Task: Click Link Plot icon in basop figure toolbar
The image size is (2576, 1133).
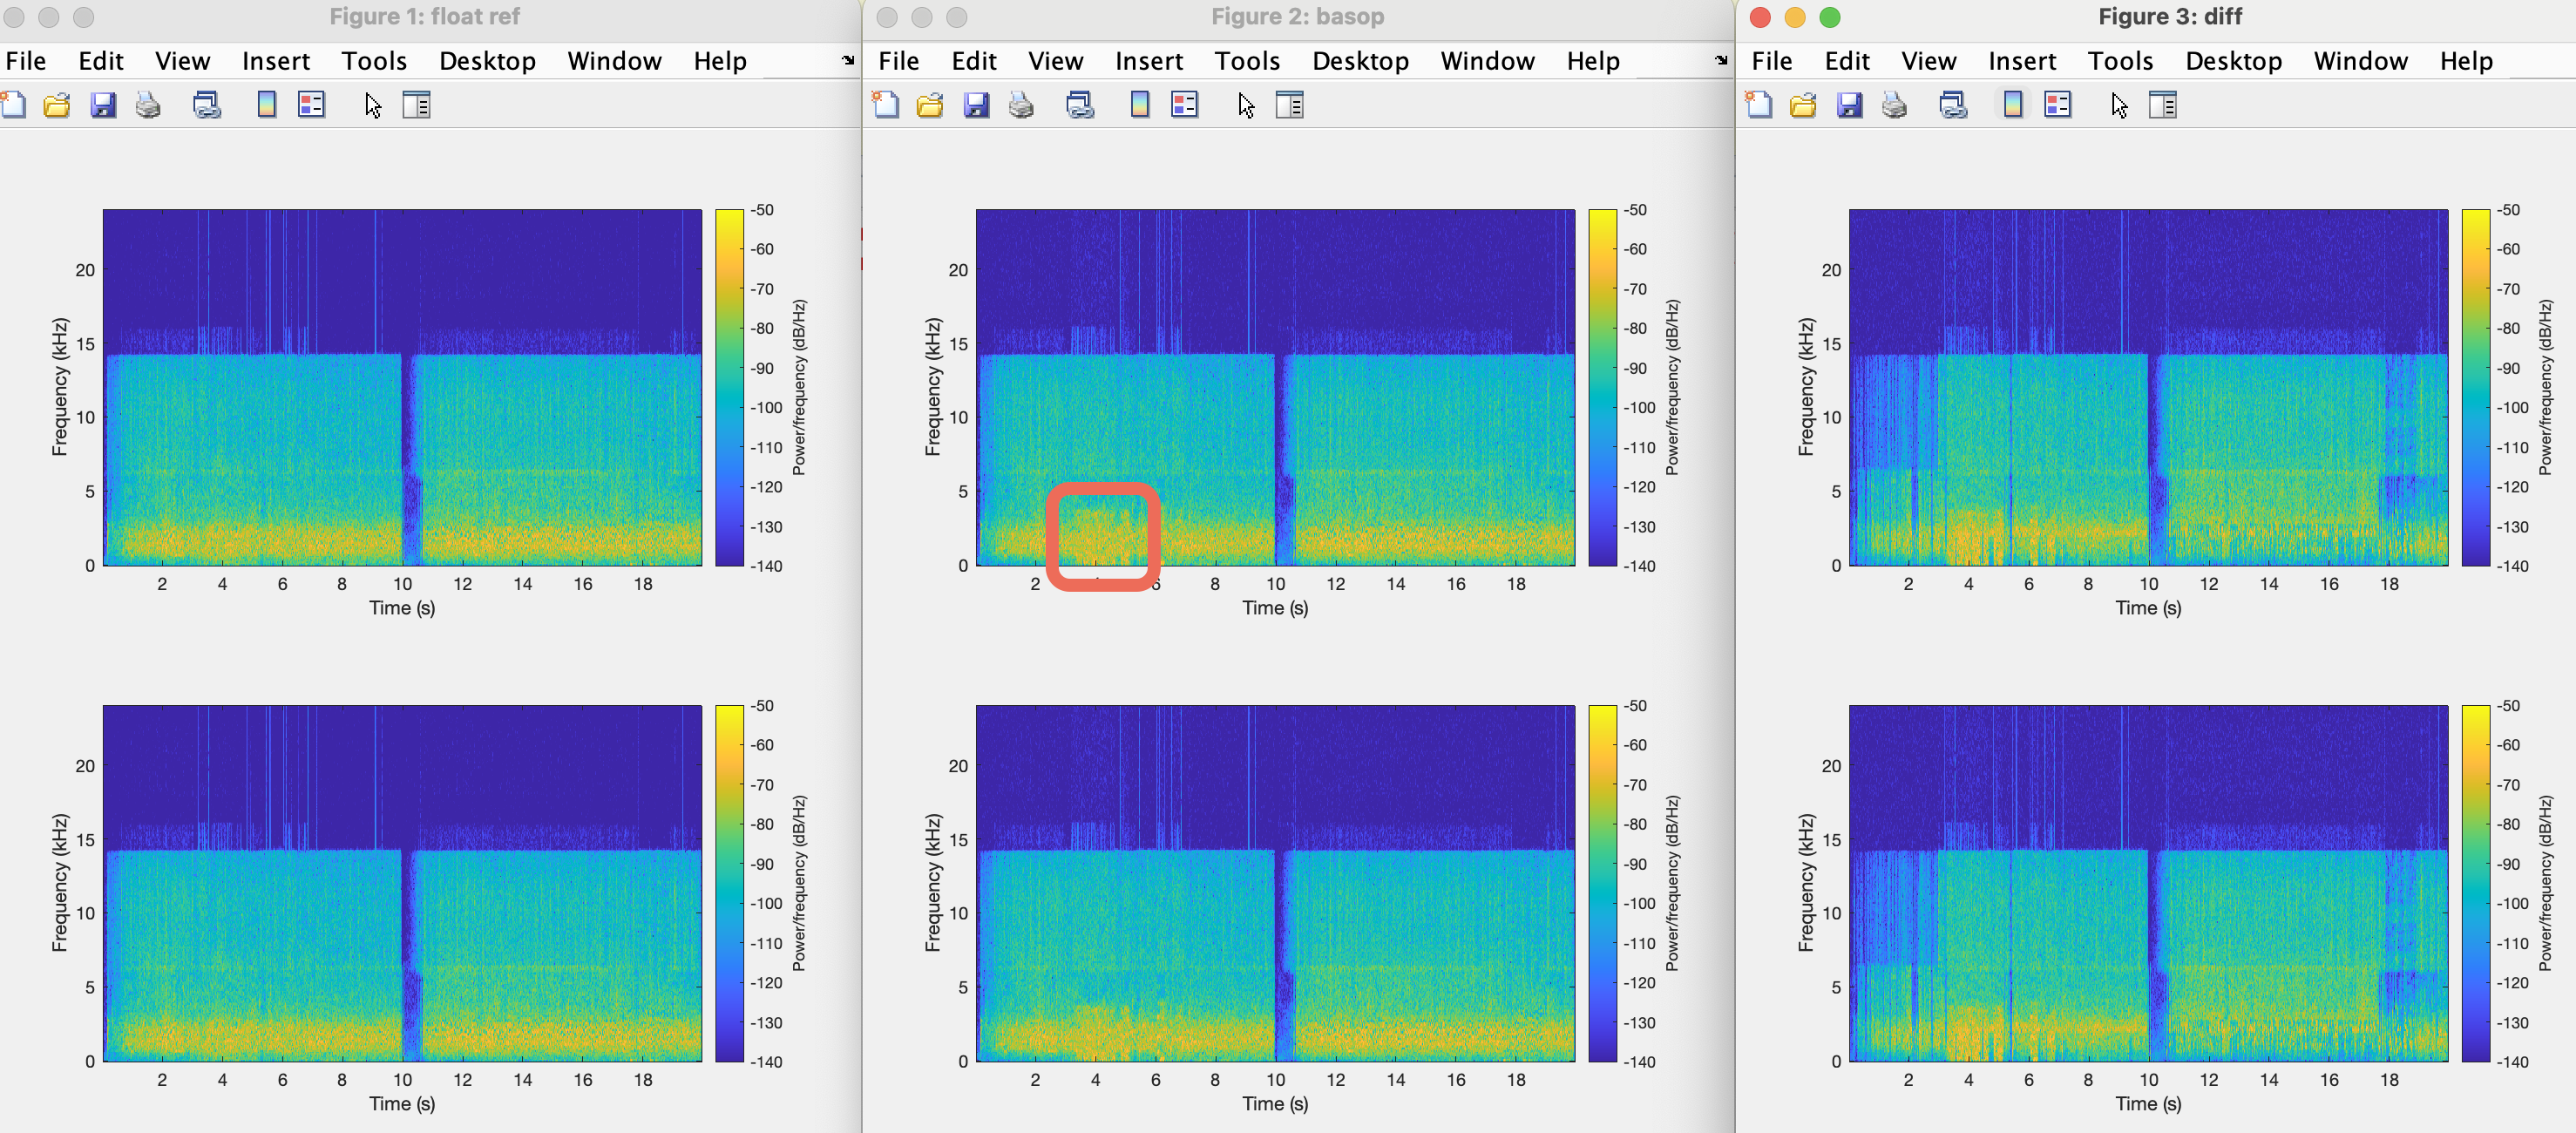Action: [x=1080, y=105]
